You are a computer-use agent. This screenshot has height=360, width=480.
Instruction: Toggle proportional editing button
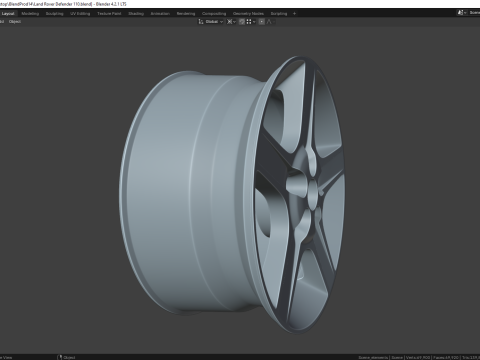(x=262, y=22)
